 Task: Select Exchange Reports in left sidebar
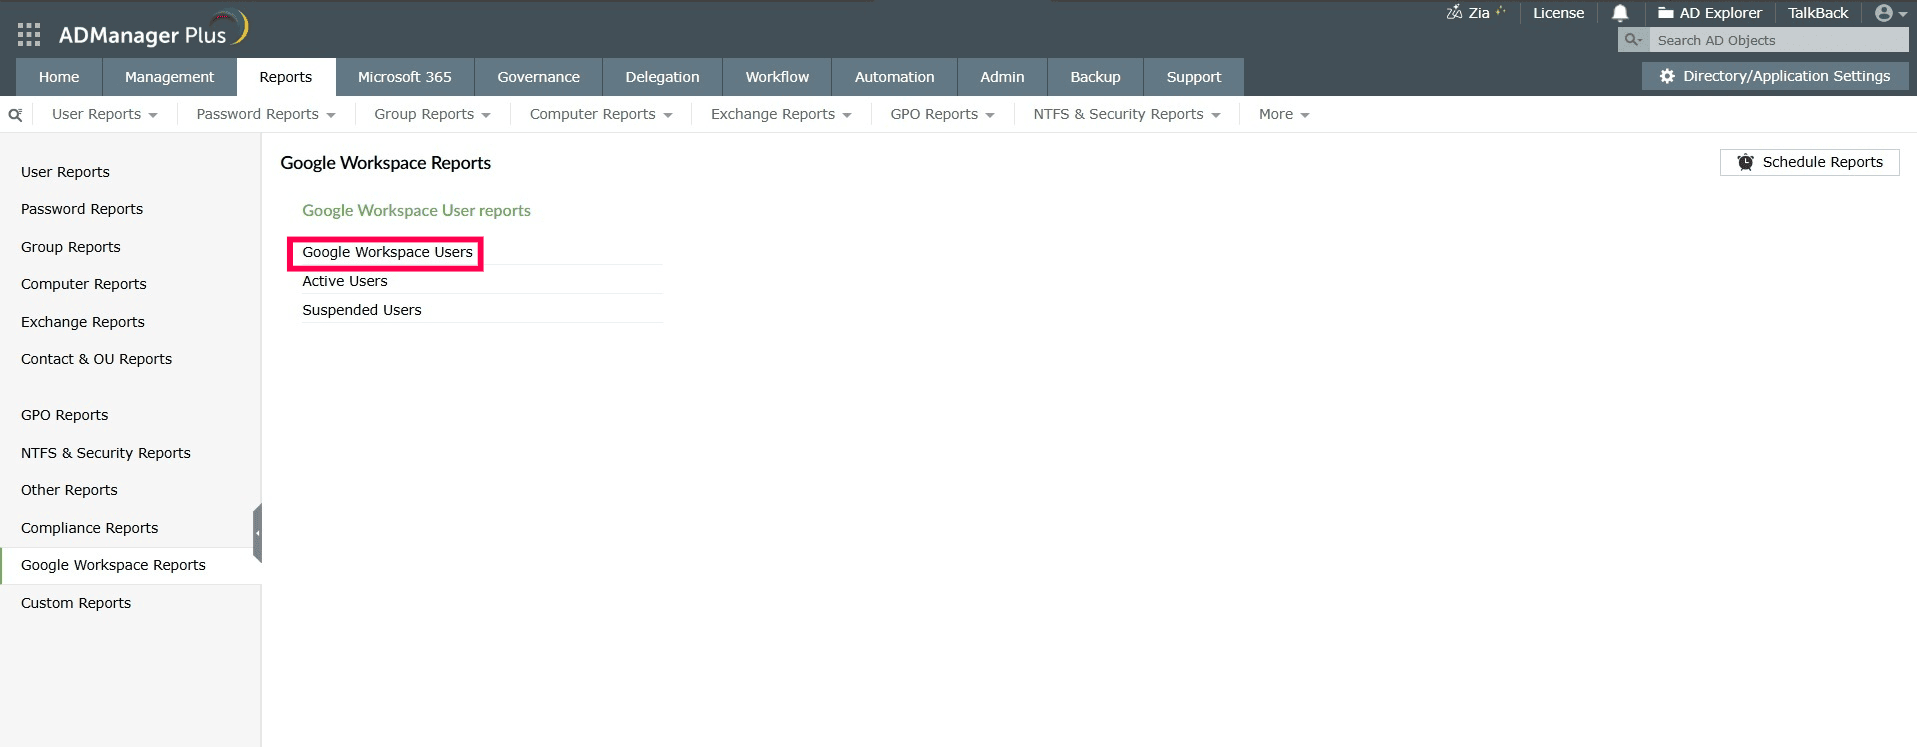point(83,322)
